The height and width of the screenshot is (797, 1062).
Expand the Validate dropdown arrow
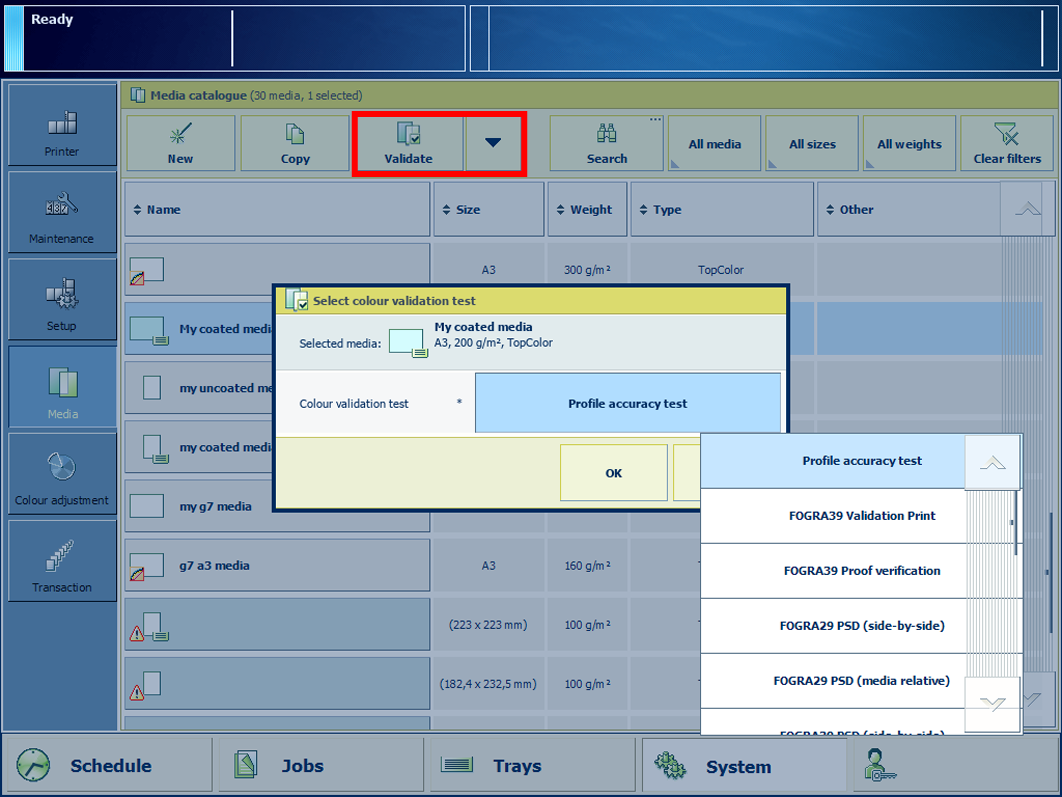493,144
